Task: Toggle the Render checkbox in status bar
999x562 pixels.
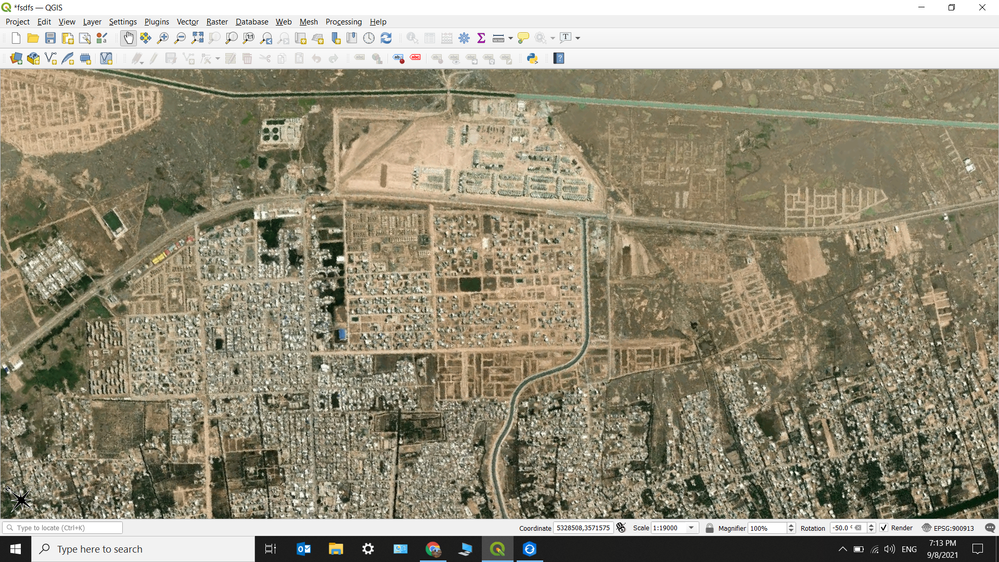Action: click(884, 528)
